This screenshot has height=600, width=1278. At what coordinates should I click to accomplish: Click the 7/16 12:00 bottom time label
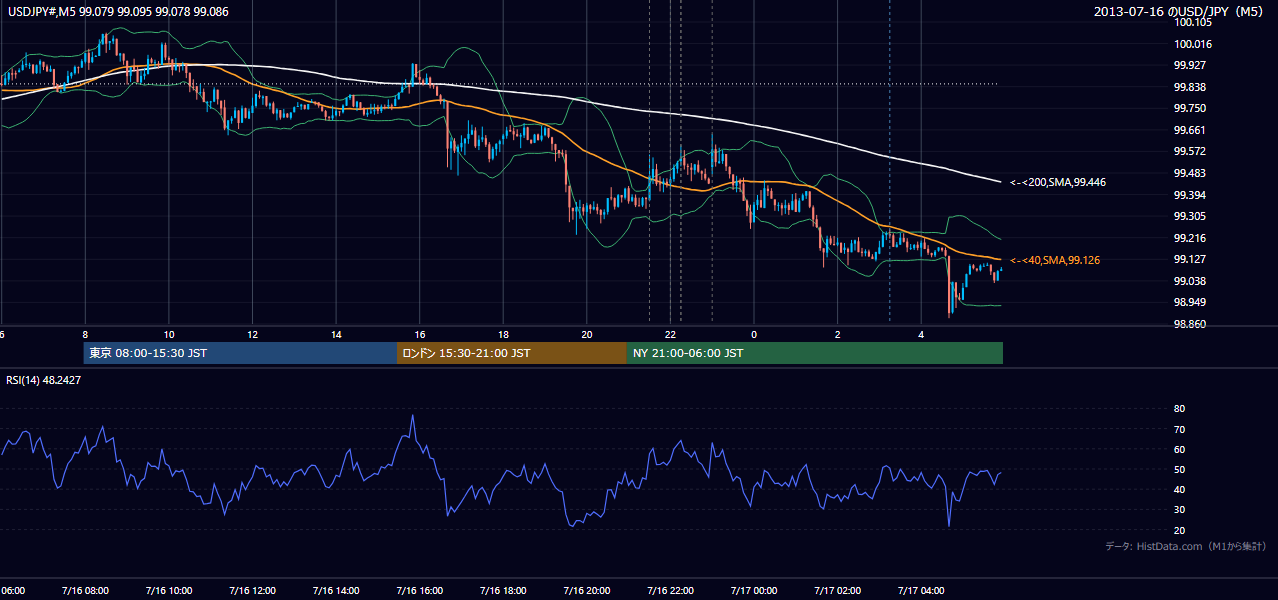point(252,590)
